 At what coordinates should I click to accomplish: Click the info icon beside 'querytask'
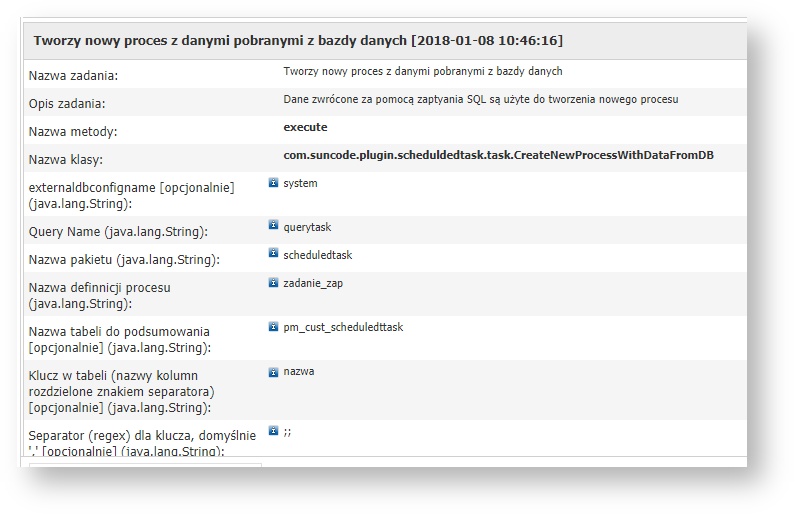pyautogui.click(x=273, y=226)
